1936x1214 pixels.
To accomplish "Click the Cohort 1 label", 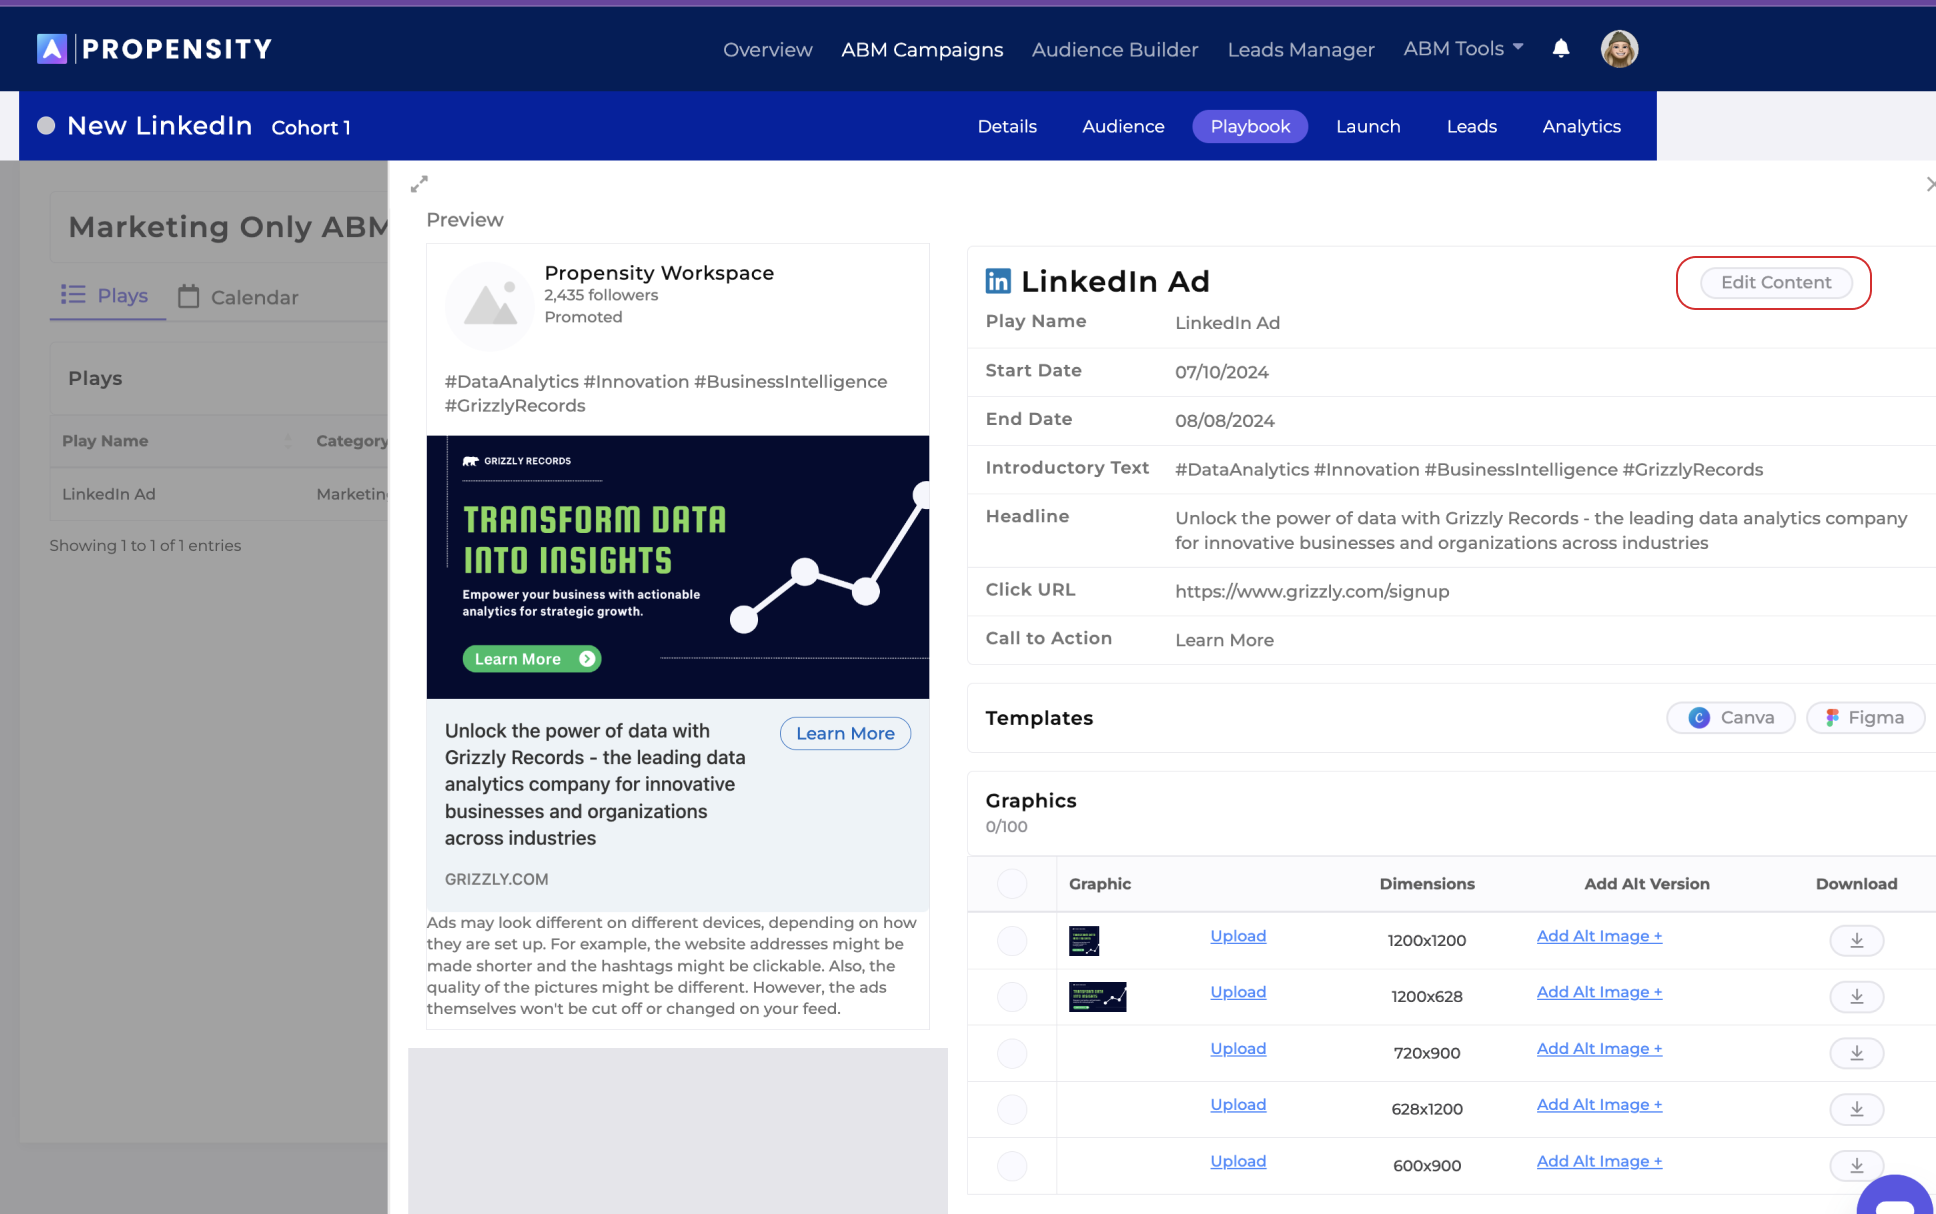I will tap(311, 128).
